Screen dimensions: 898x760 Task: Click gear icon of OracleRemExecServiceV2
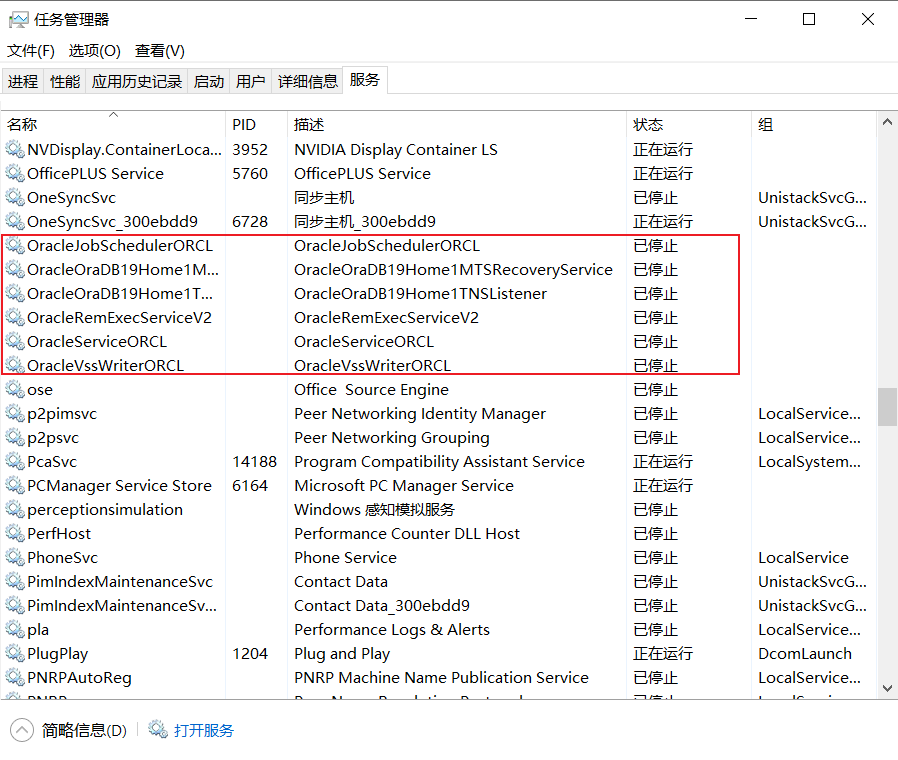(x=15, y=318)
